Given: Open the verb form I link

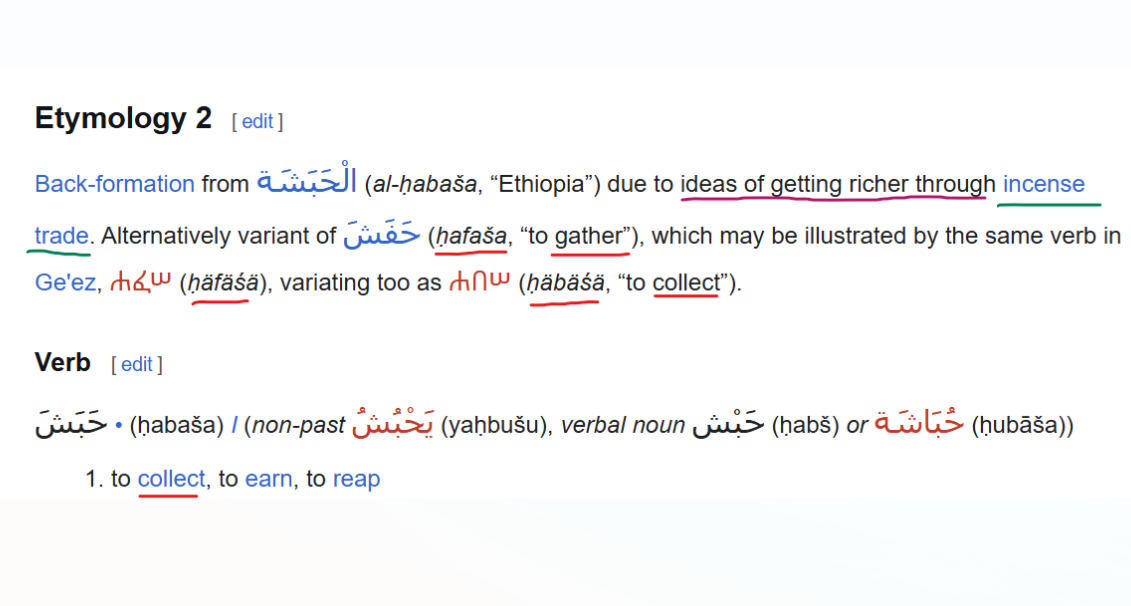Looking at the screenshot, I should [234, 426].
